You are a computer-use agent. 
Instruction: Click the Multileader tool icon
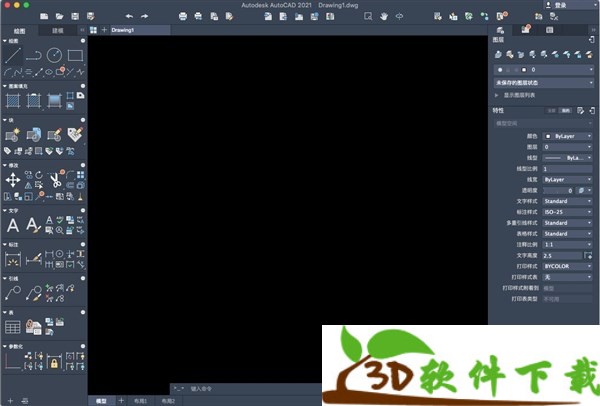[x=13, y=293]
